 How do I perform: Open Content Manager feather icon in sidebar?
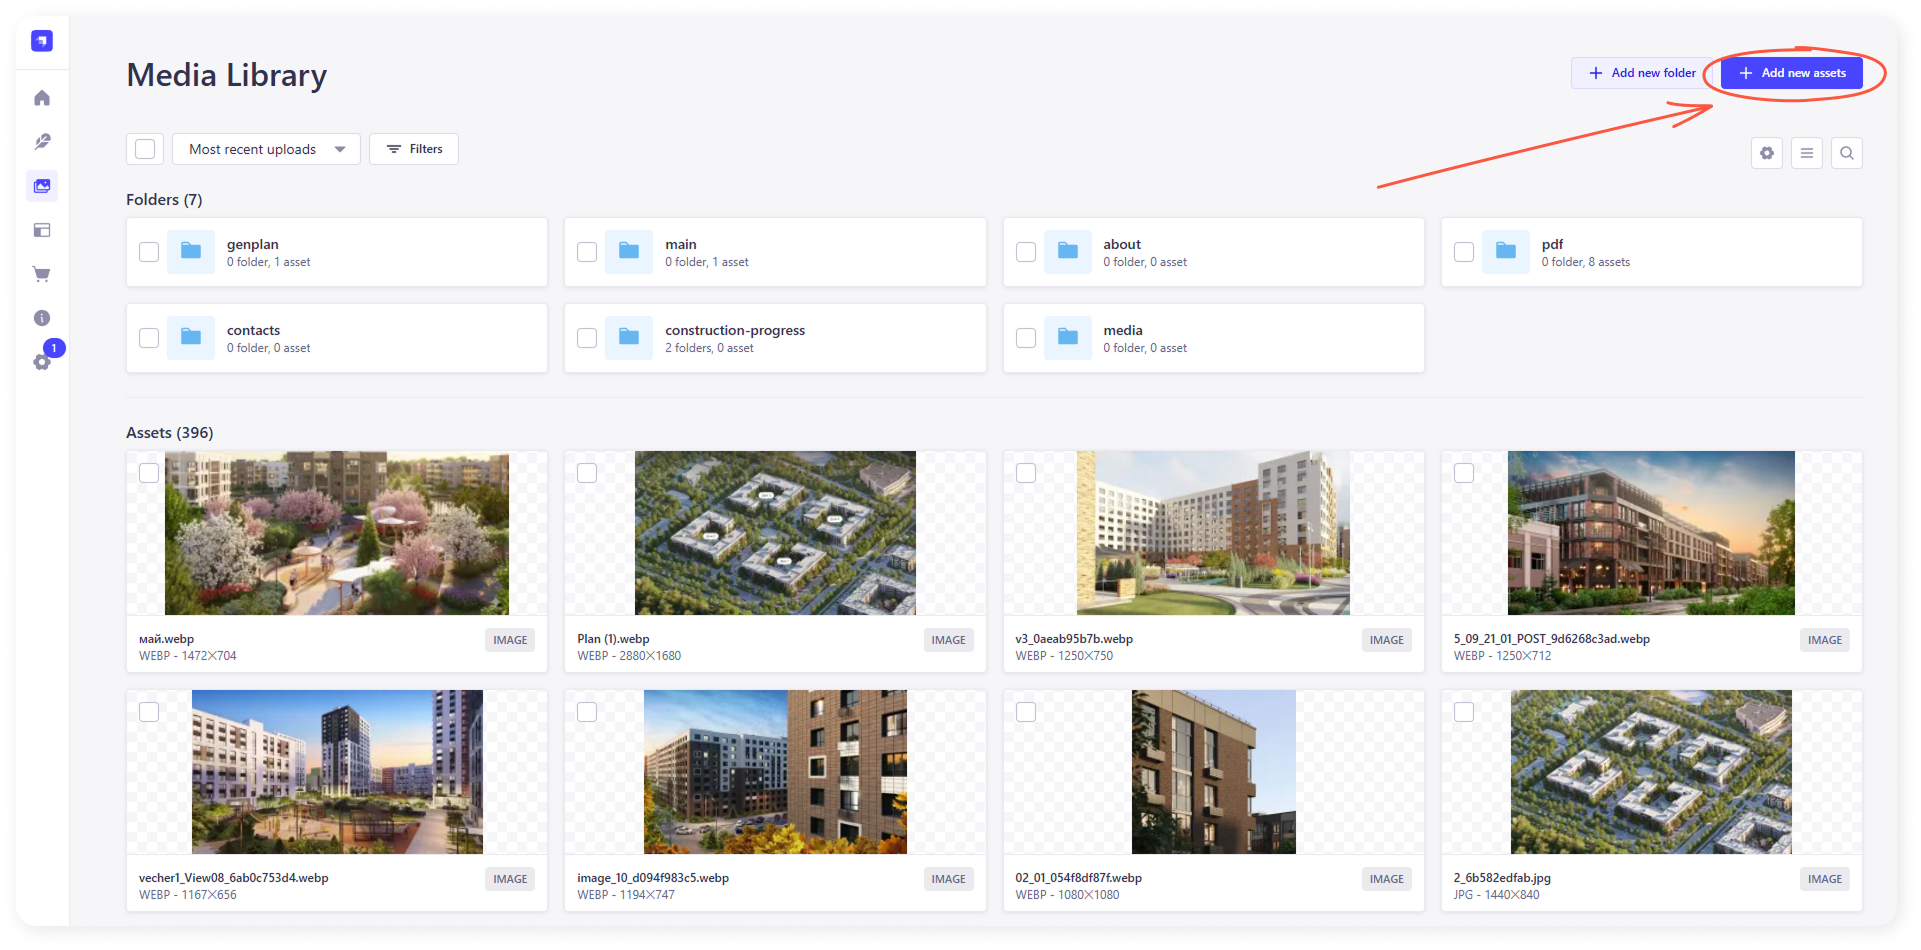[x=42, y=142]
